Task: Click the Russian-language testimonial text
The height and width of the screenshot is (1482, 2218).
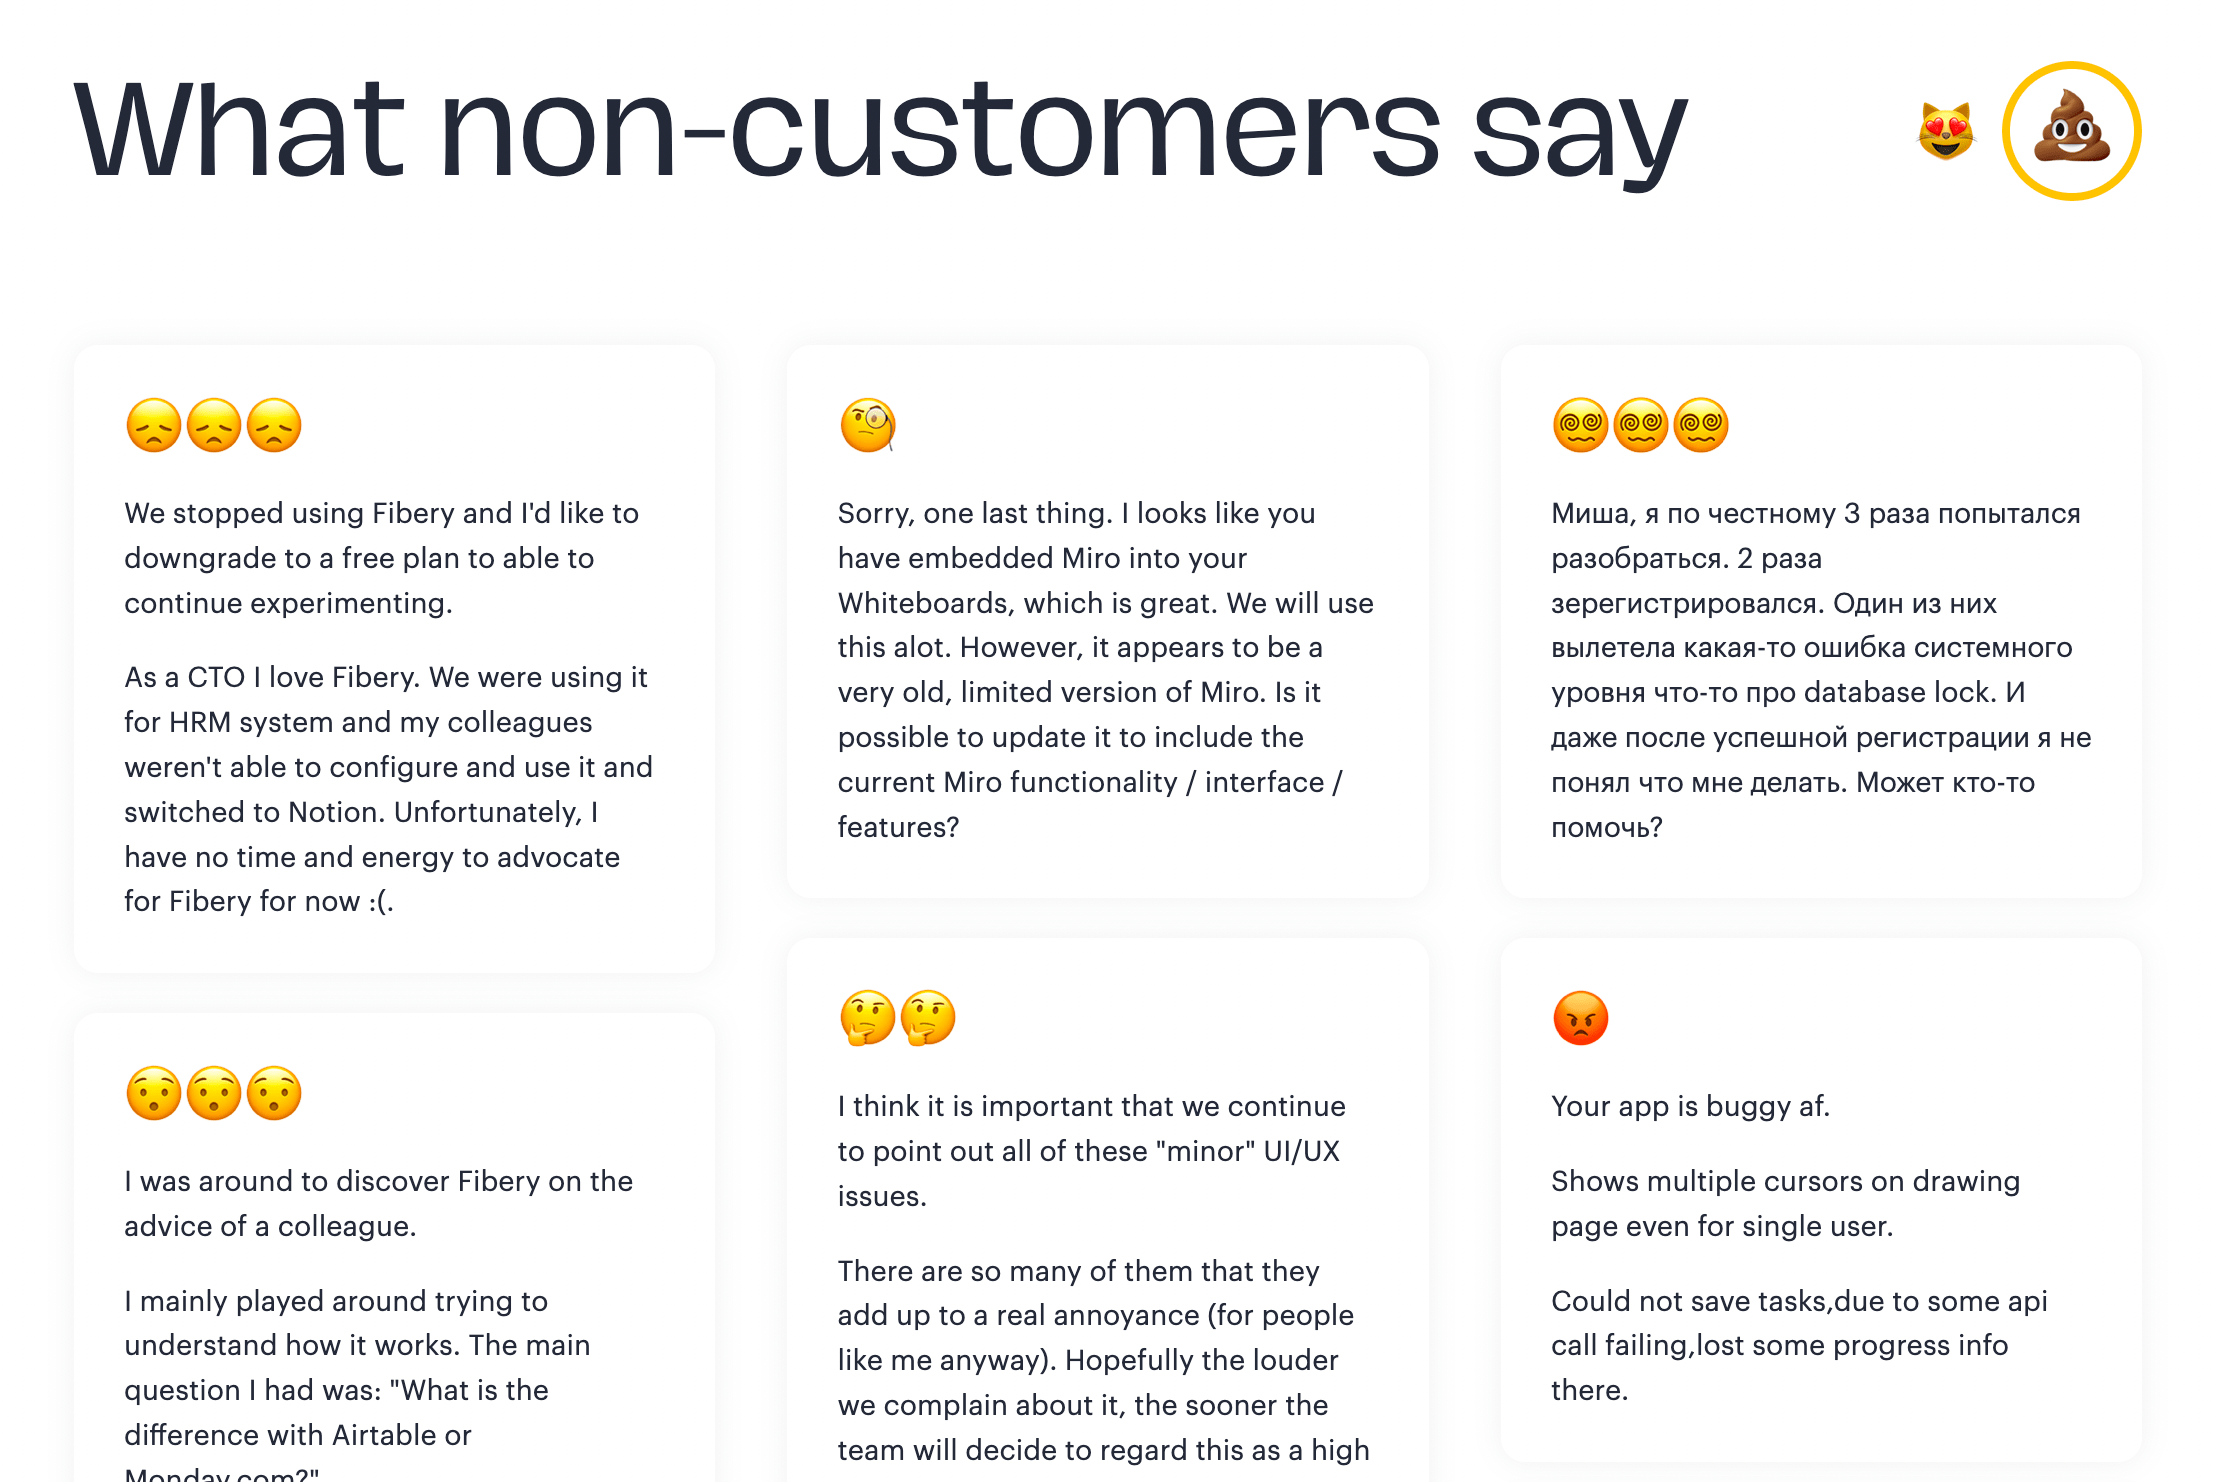Action: coord(1820,670)
